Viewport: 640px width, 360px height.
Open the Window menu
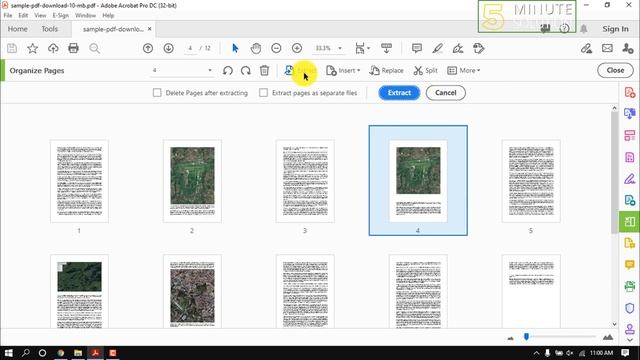click(85, 16)
